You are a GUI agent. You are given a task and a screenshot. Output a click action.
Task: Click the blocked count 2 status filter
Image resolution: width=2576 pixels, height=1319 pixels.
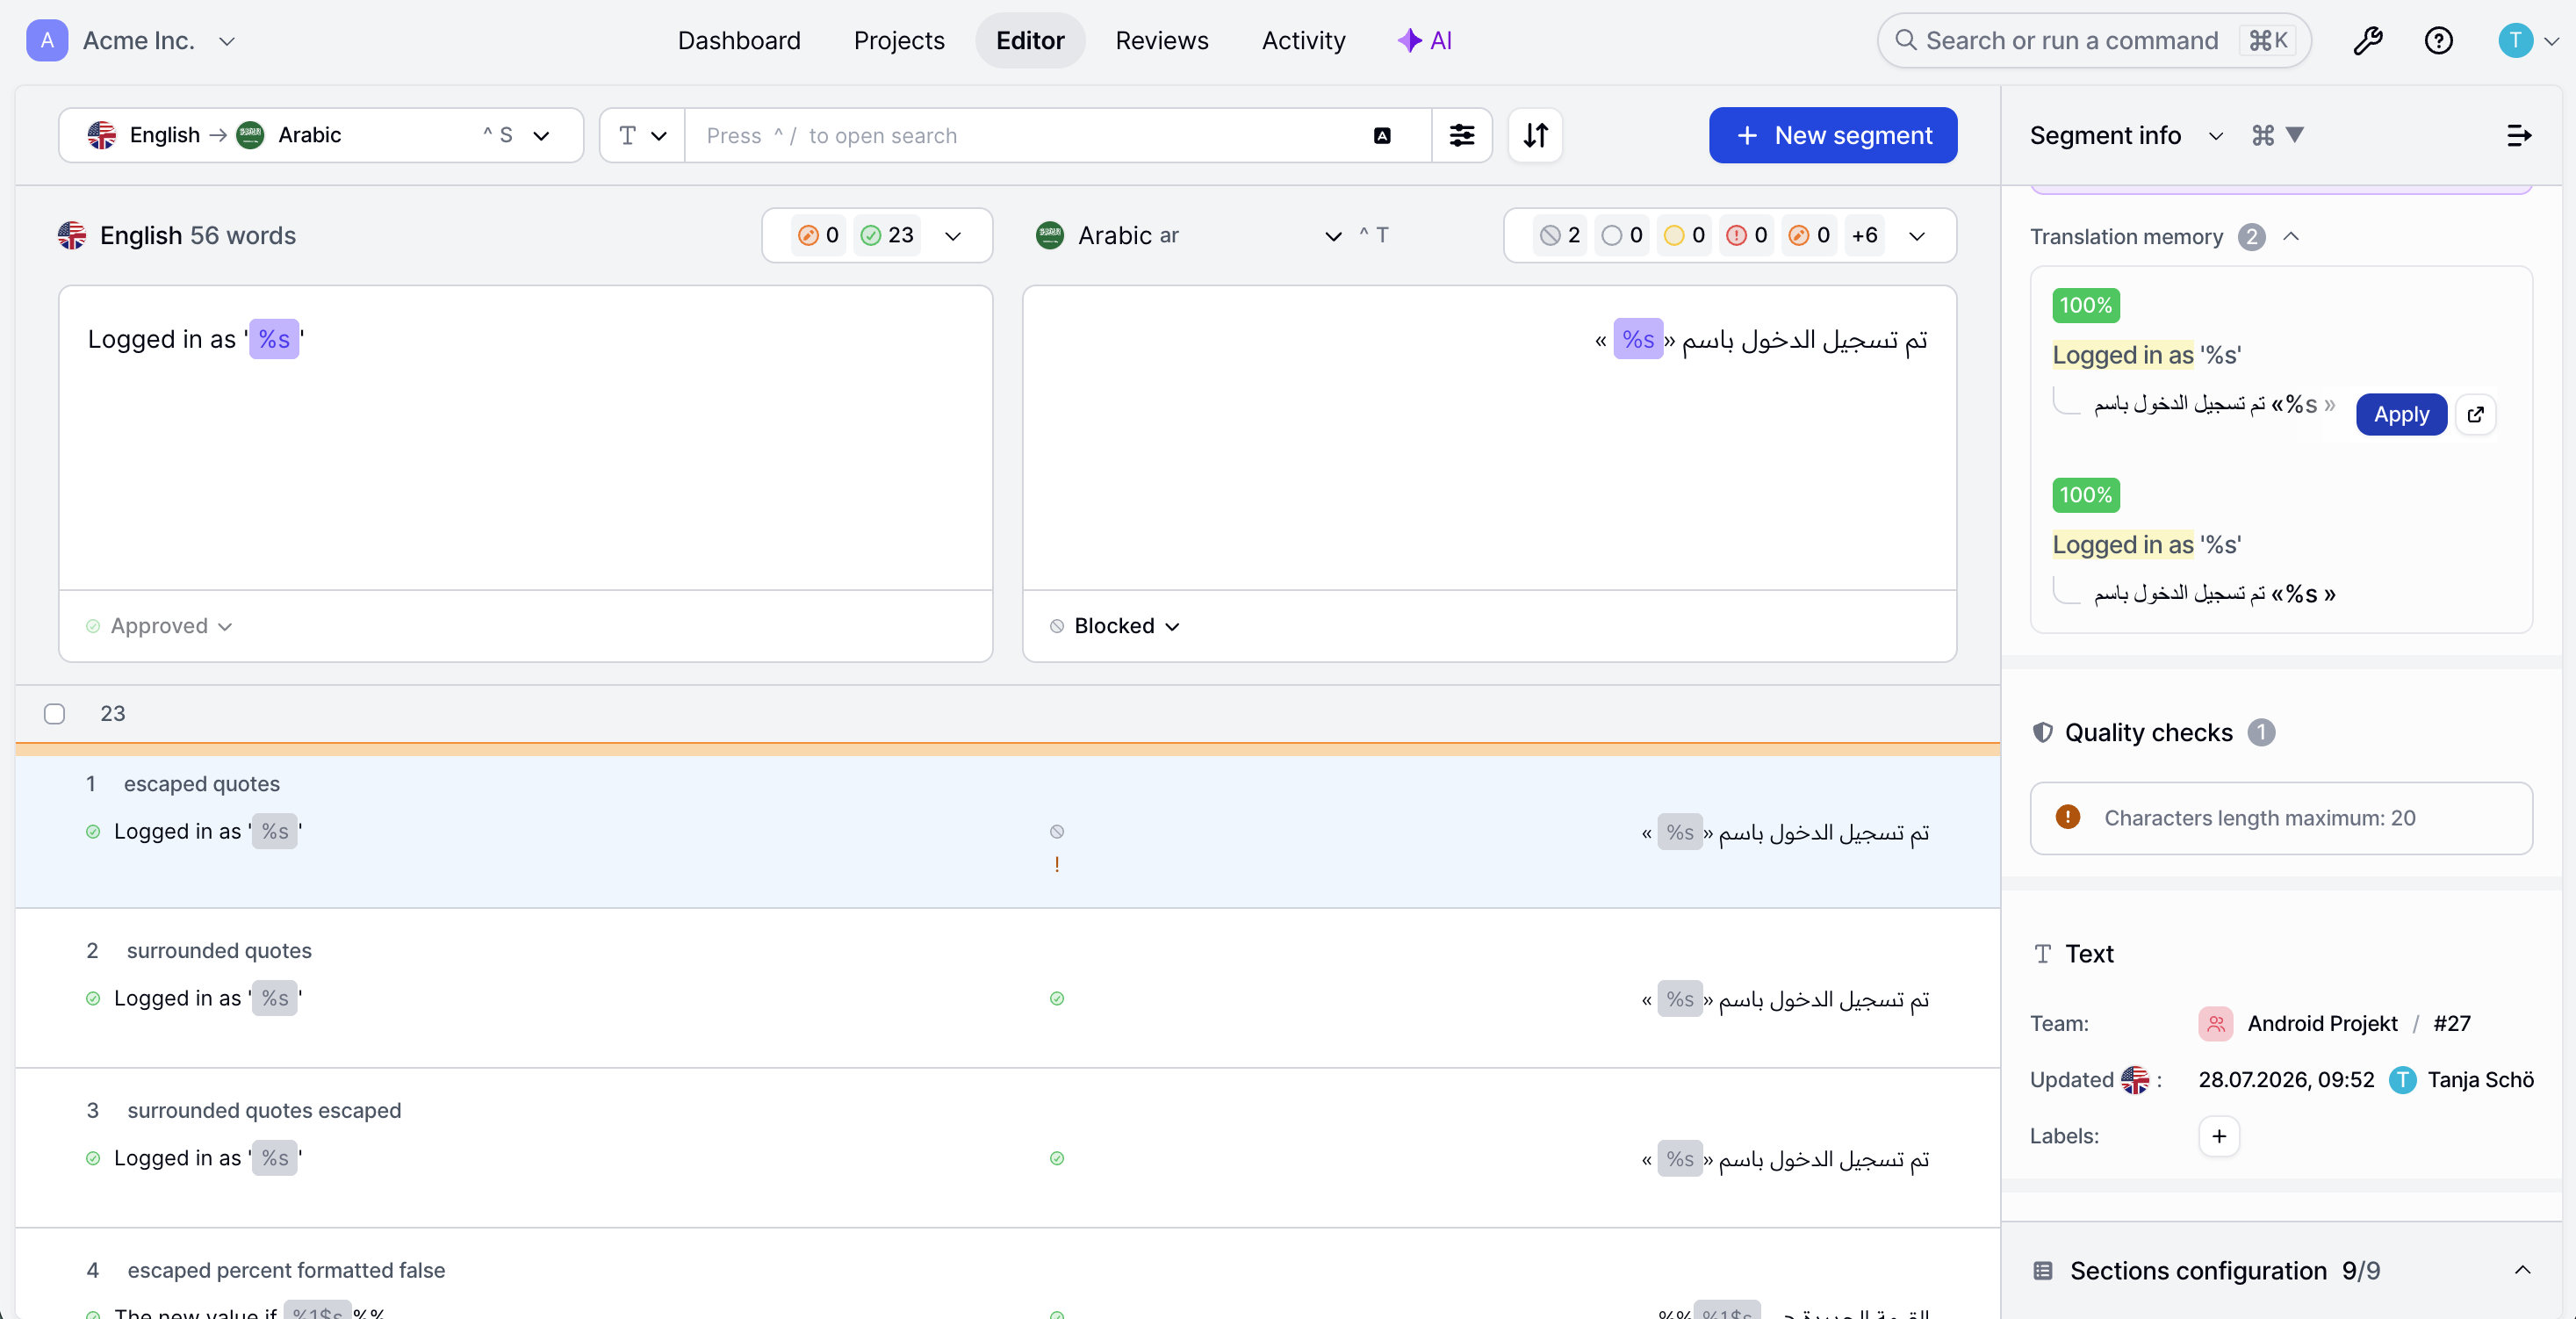1560,235
